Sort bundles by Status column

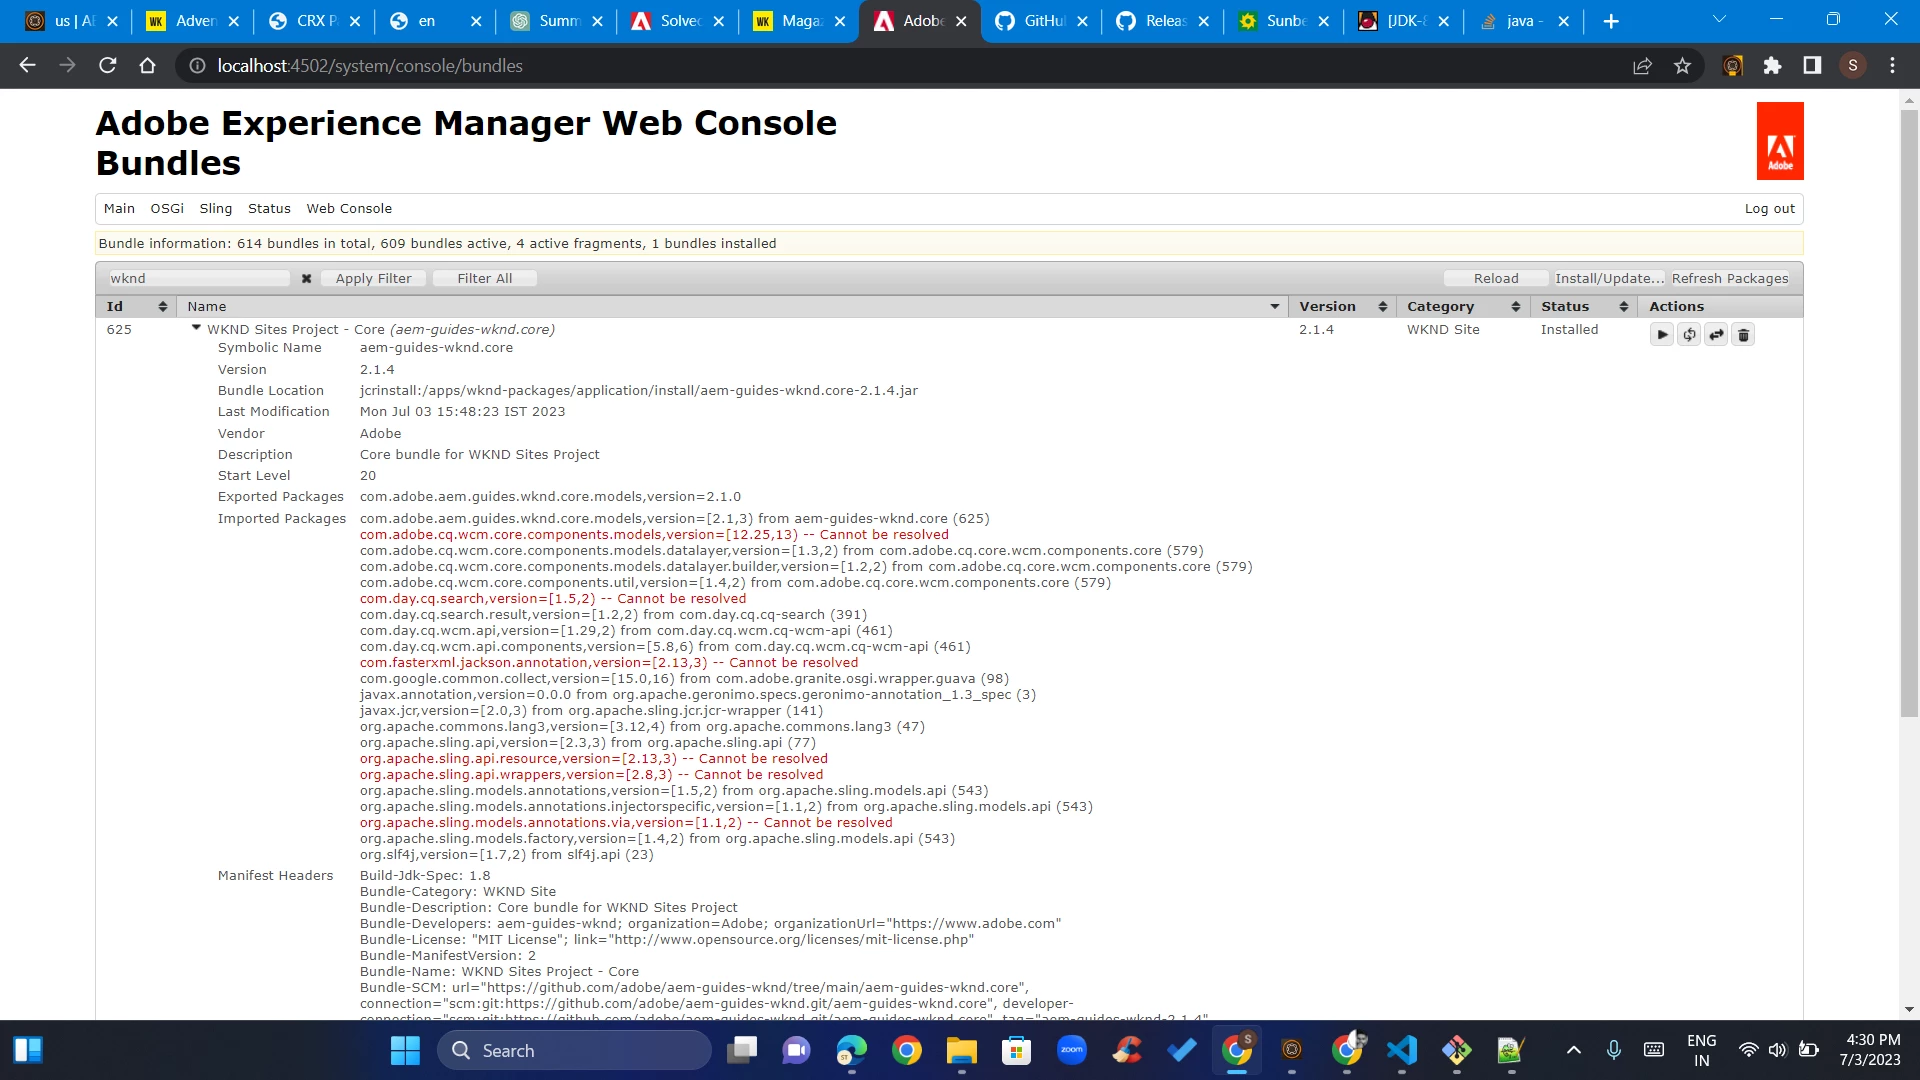1623,307
